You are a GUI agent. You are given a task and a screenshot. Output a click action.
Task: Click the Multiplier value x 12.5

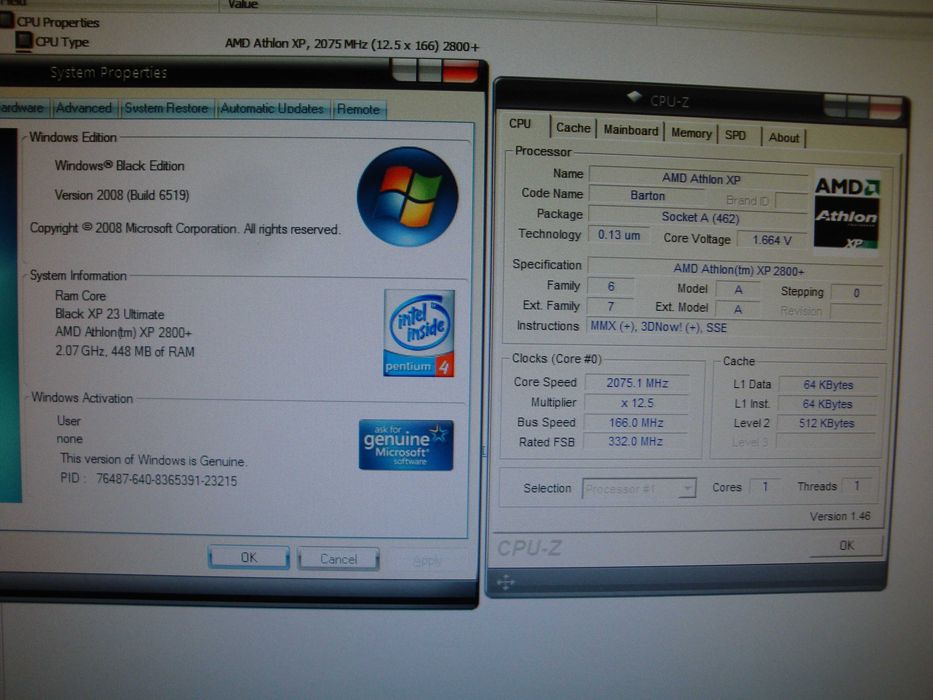tap(636, 403)
